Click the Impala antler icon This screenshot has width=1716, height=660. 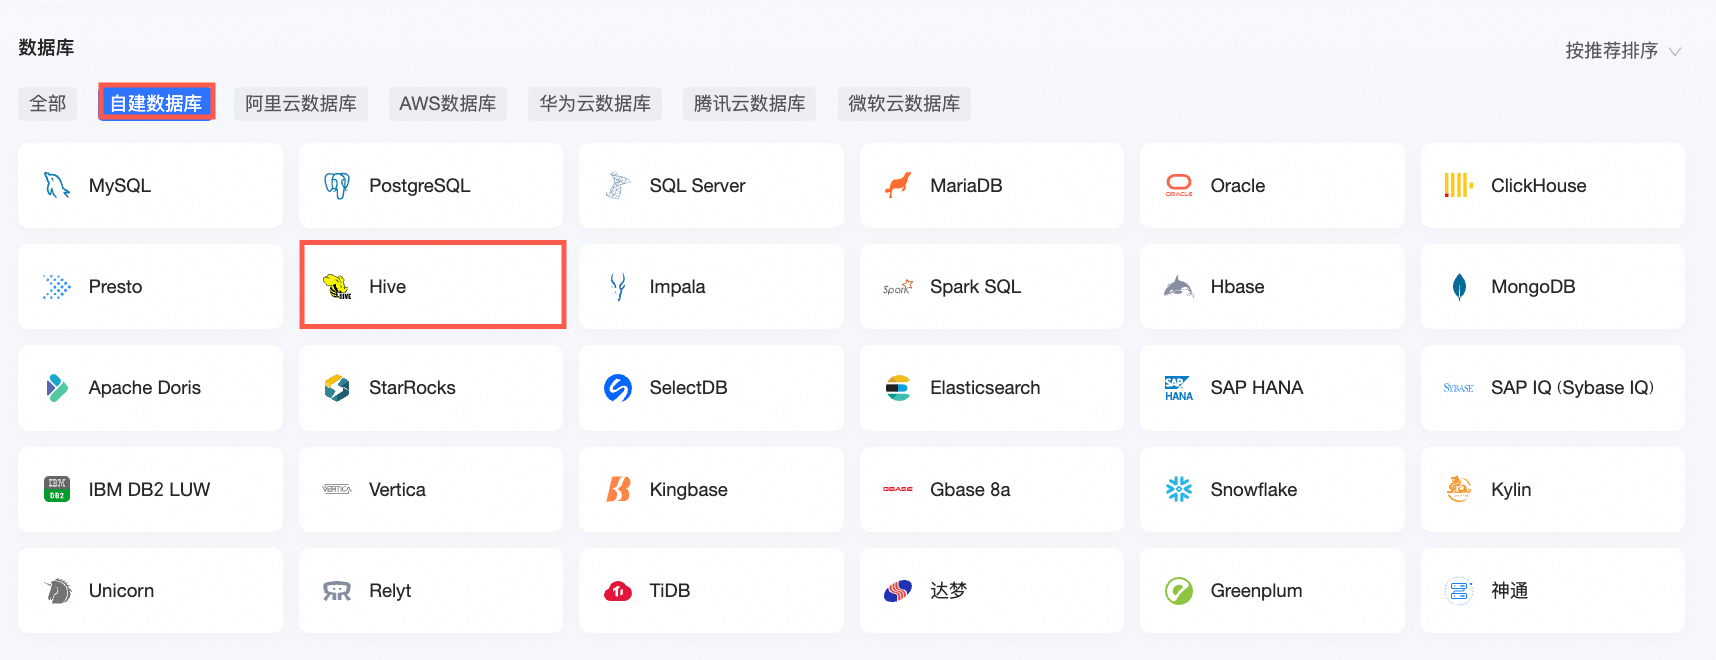click(x=618, y=287)
